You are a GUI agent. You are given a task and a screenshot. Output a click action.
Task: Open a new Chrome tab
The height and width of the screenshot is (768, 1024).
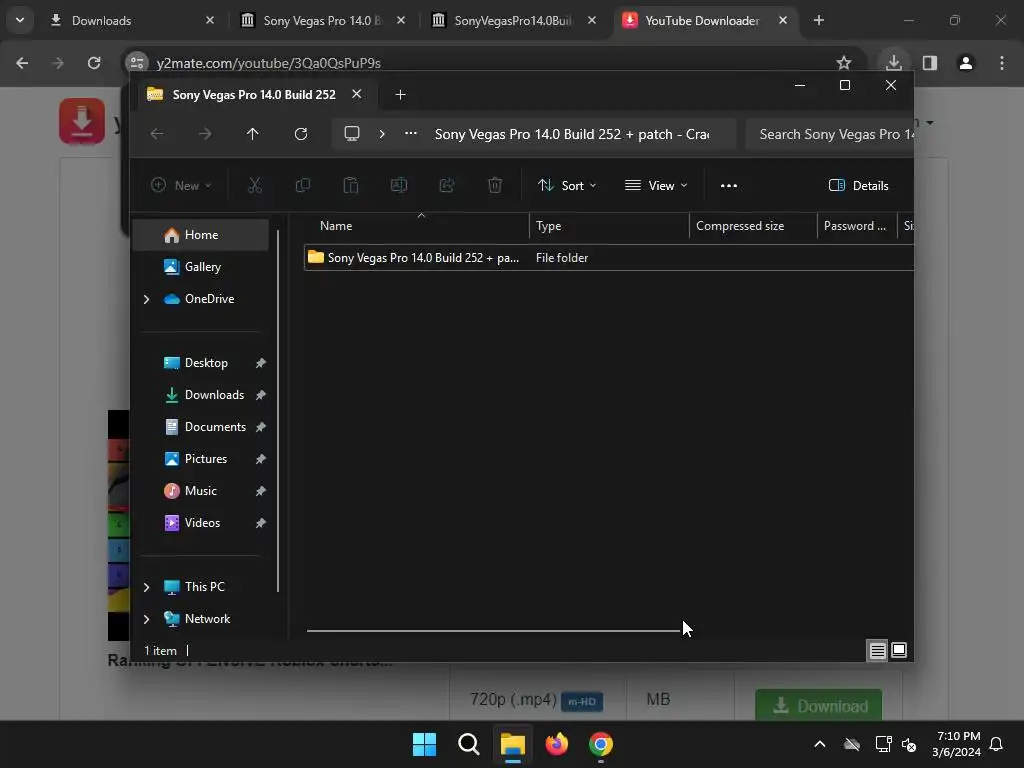(x=819, y=20)
